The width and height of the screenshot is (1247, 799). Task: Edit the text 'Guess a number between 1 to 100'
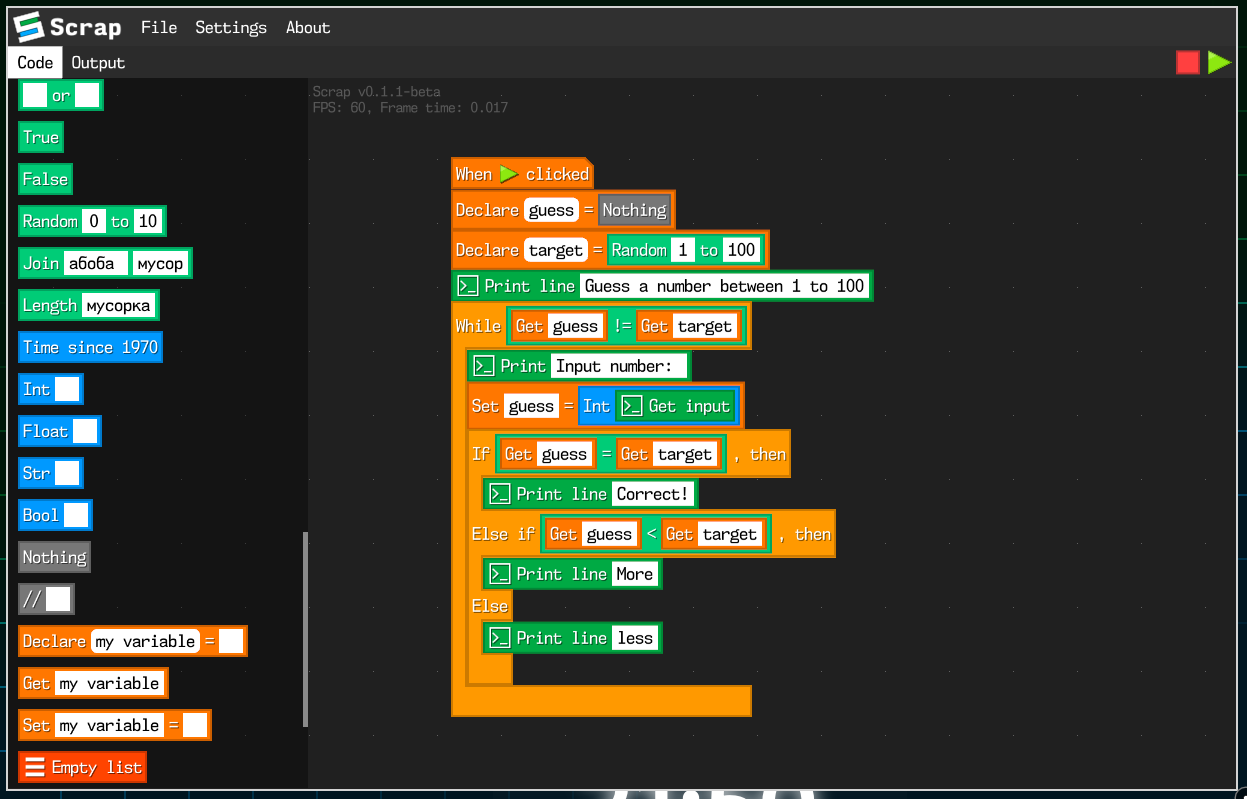tap(722, 286)
